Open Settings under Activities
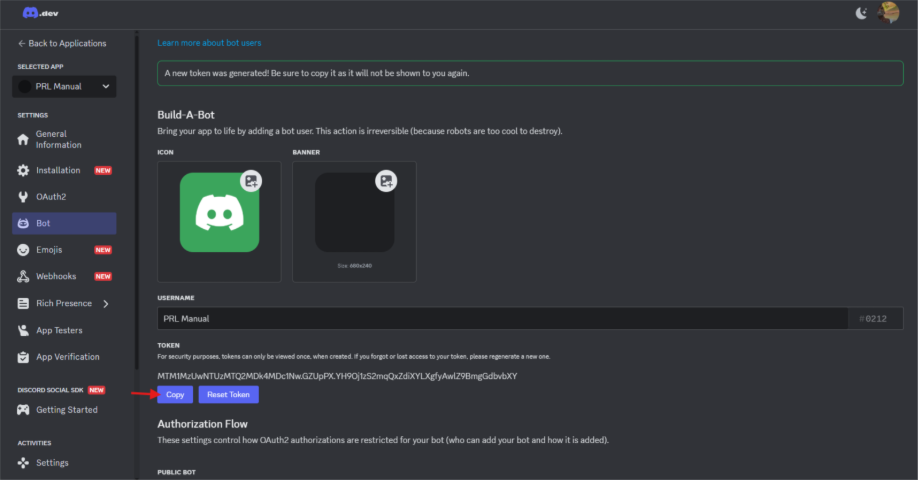Viewport: 918px width, 480px height. tap(52, 462)
